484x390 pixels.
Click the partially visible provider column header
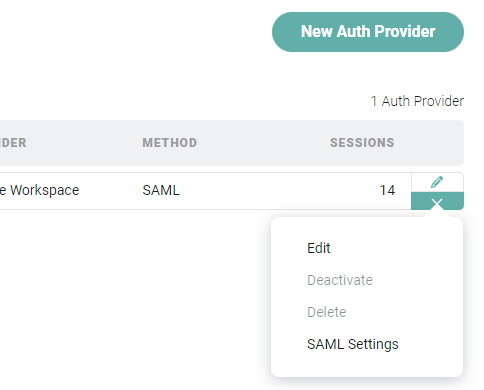(x=13, y=143)
